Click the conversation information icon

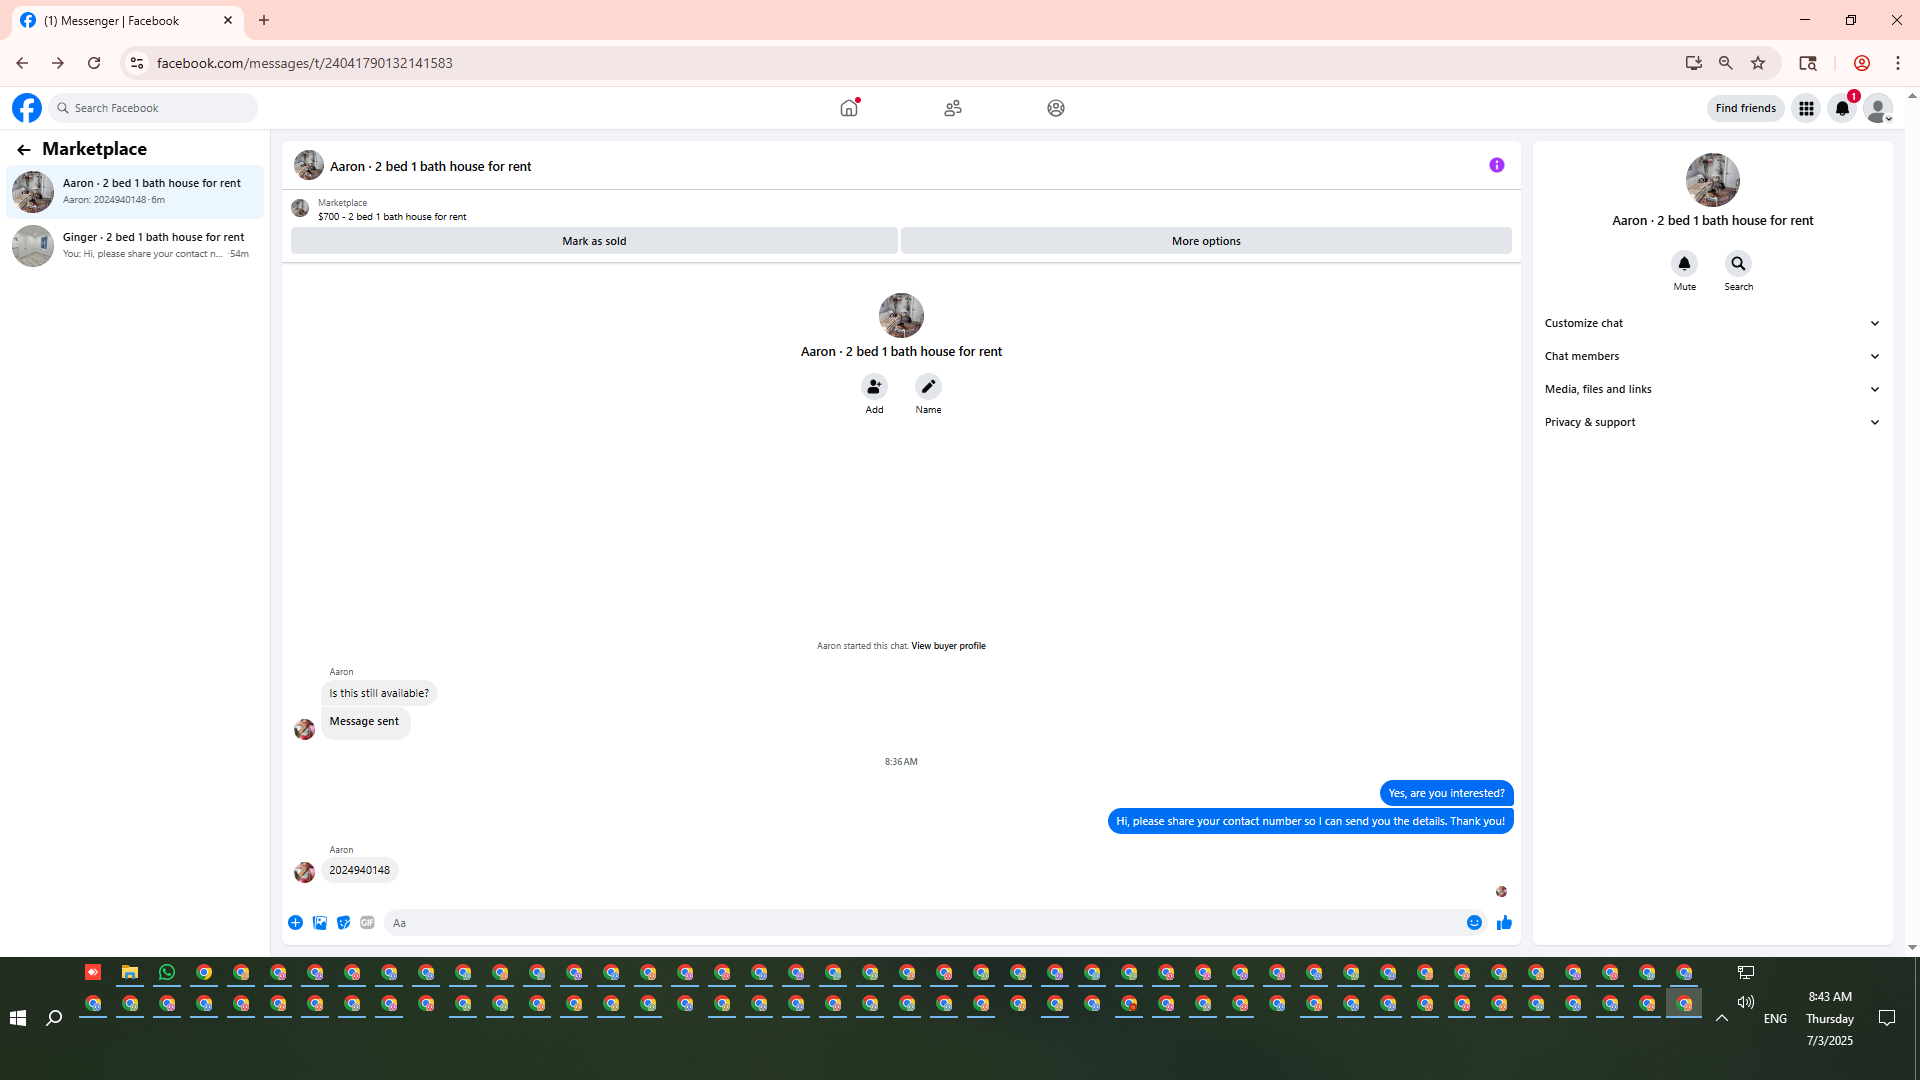tap(1496, 165)
